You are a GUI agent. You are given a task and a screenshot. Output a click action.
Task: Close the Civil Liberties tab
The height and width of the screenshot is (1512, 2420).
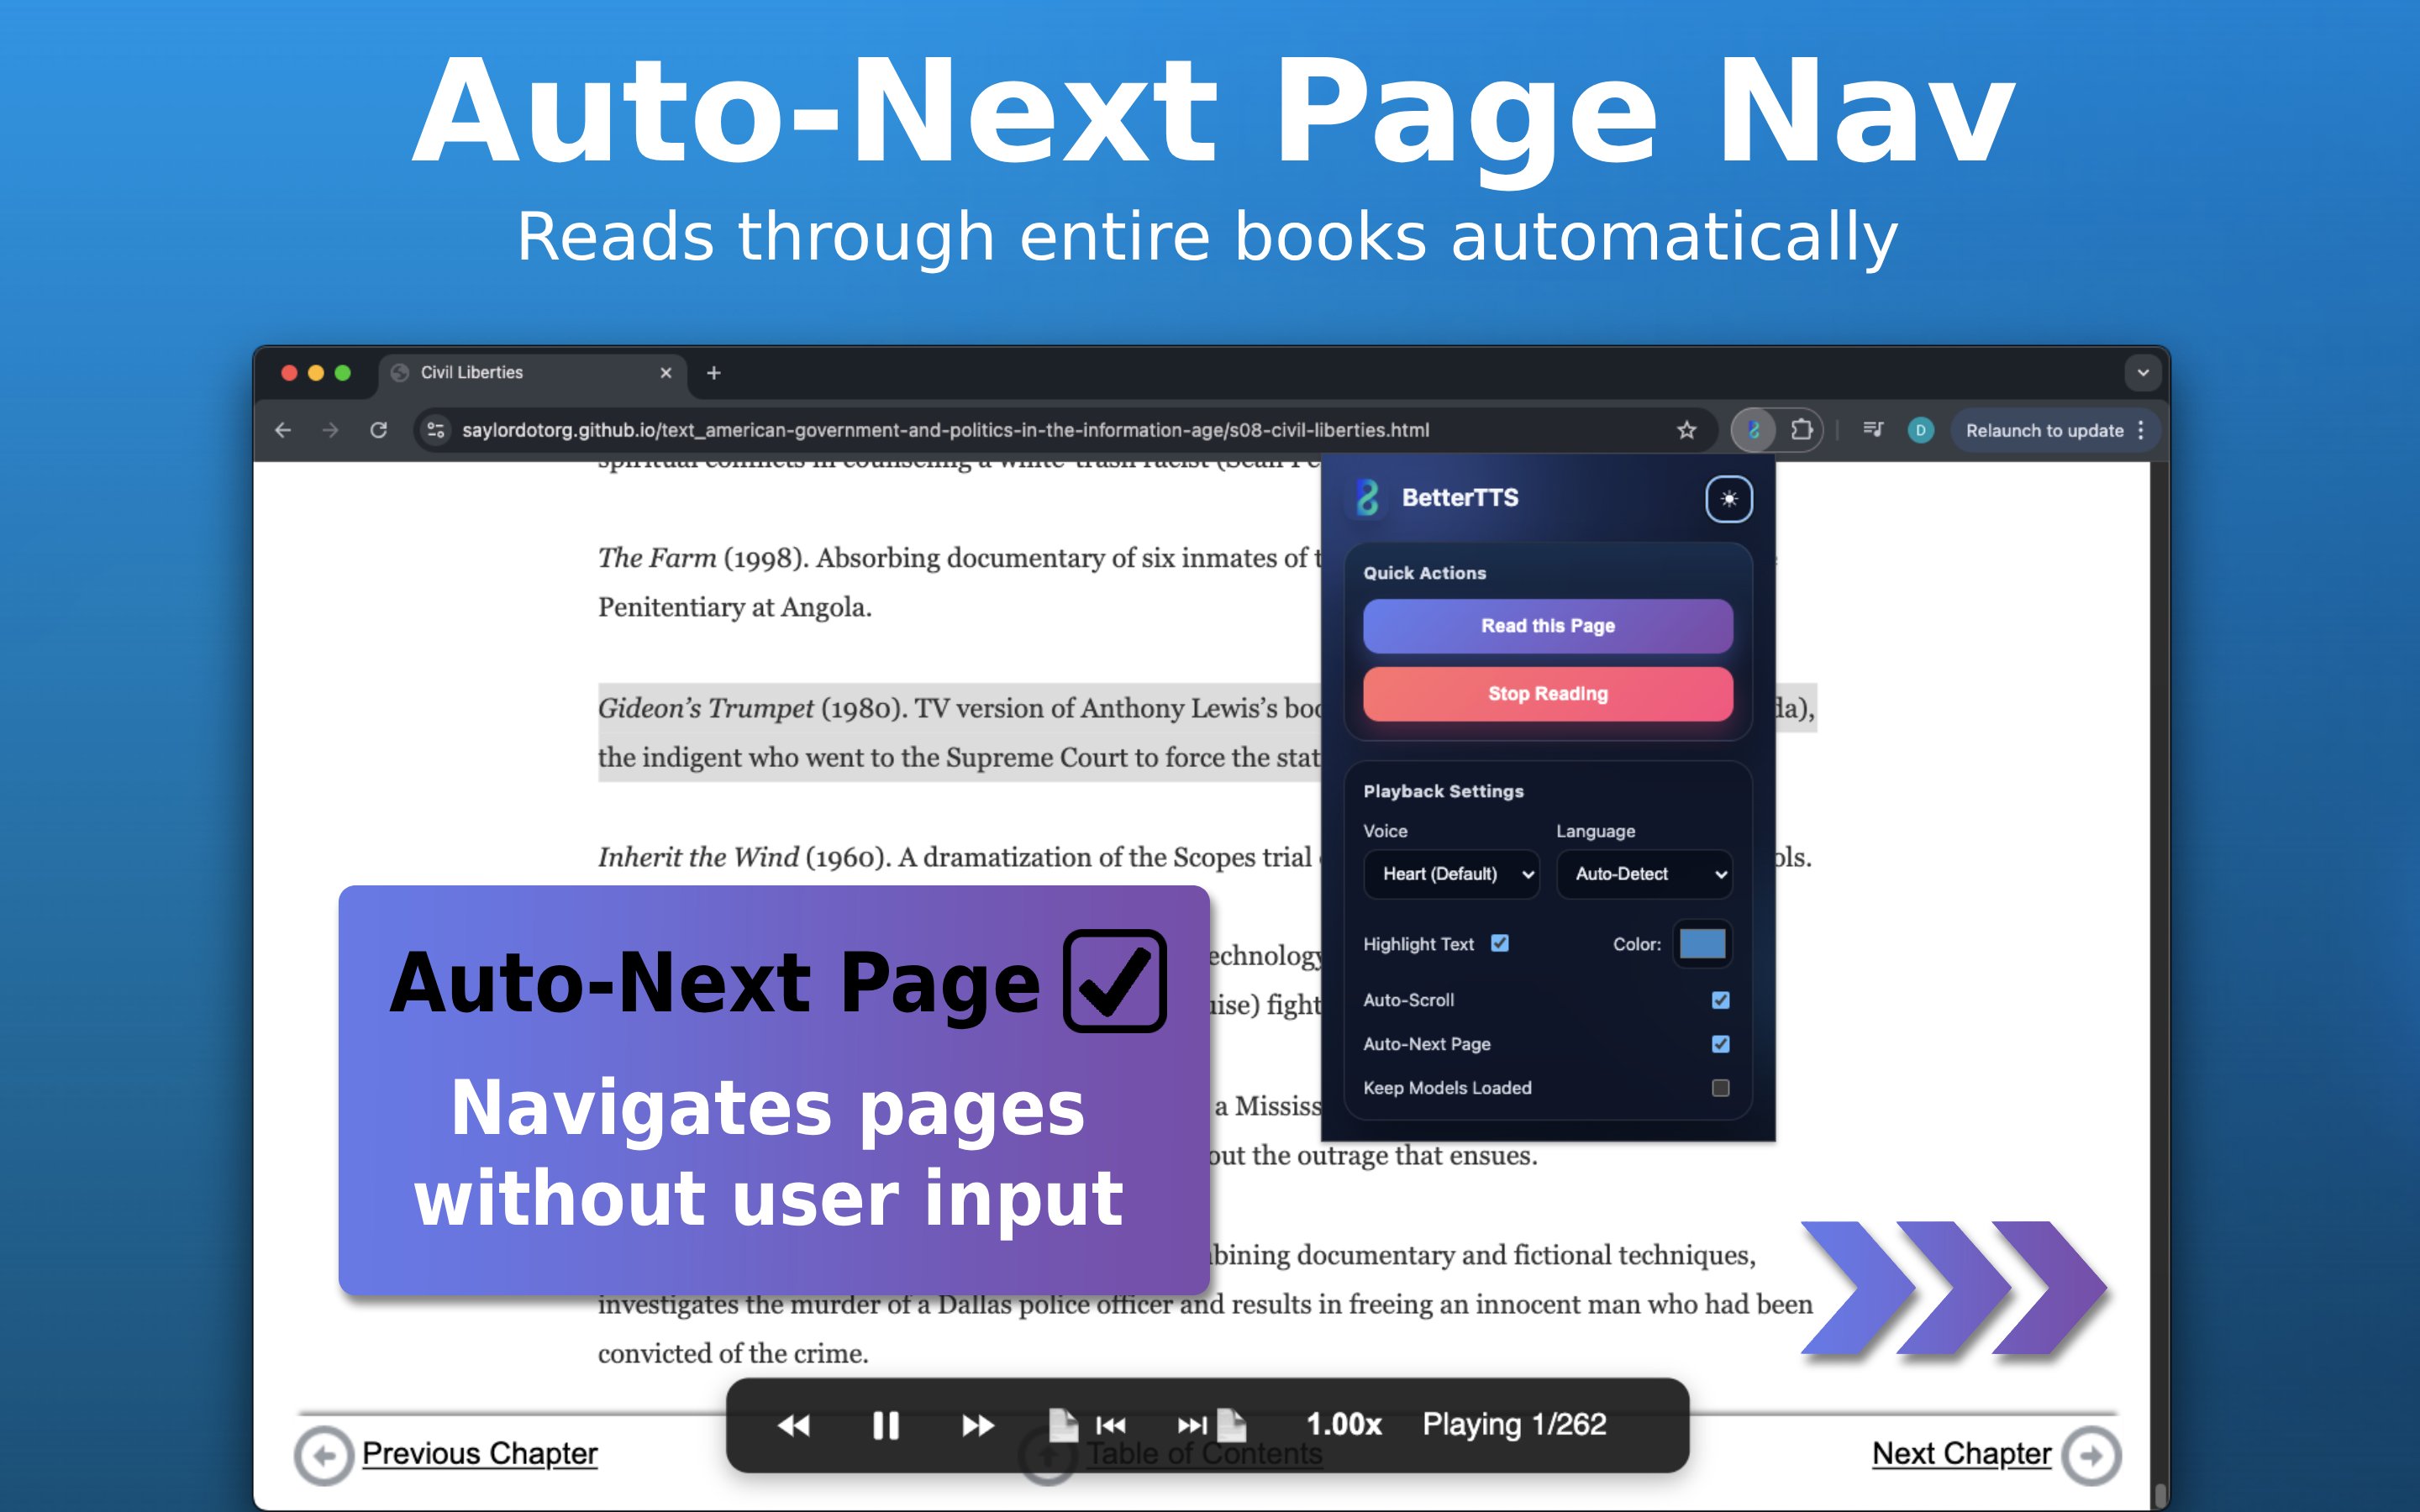(666, 373)
